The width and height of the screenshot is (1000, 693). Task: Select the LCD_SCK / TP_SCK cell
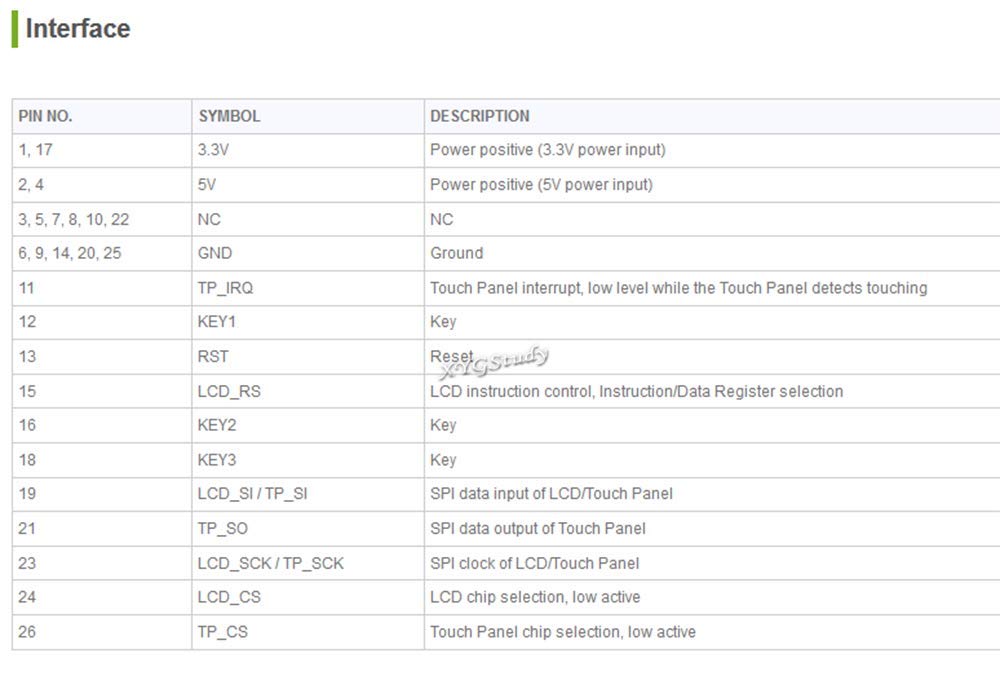point(308,564)
